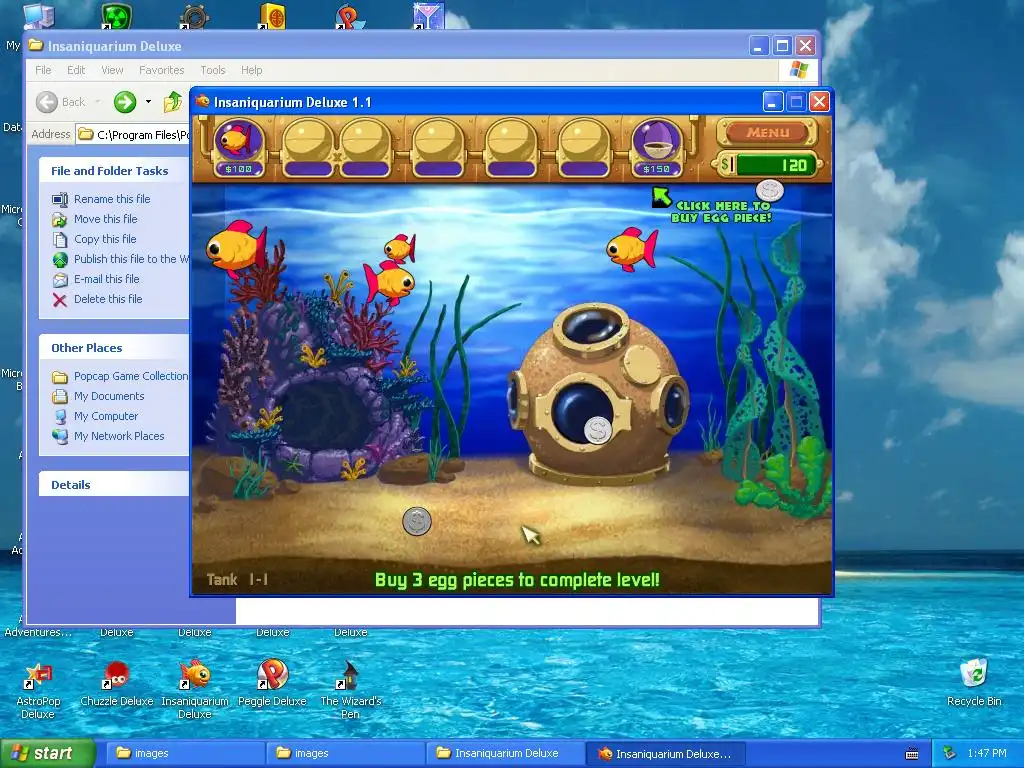Viewport: 1024px width, 768px height.
Task: Open View menu in Explorer window
Action: click(x=112, y=70)
